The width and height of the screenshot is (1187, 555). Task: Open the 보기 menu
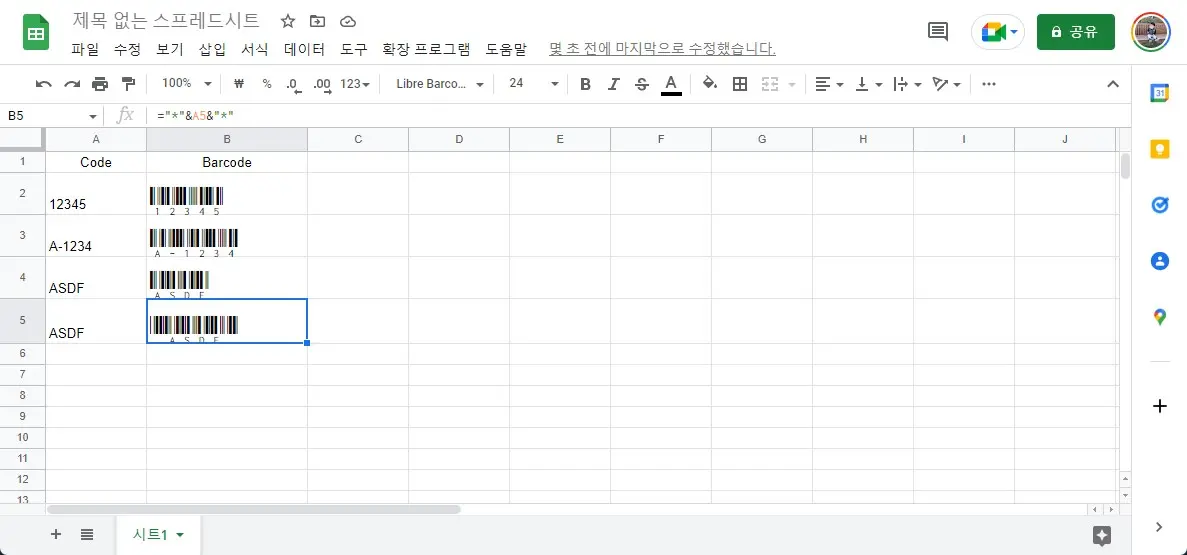point(170,50)
